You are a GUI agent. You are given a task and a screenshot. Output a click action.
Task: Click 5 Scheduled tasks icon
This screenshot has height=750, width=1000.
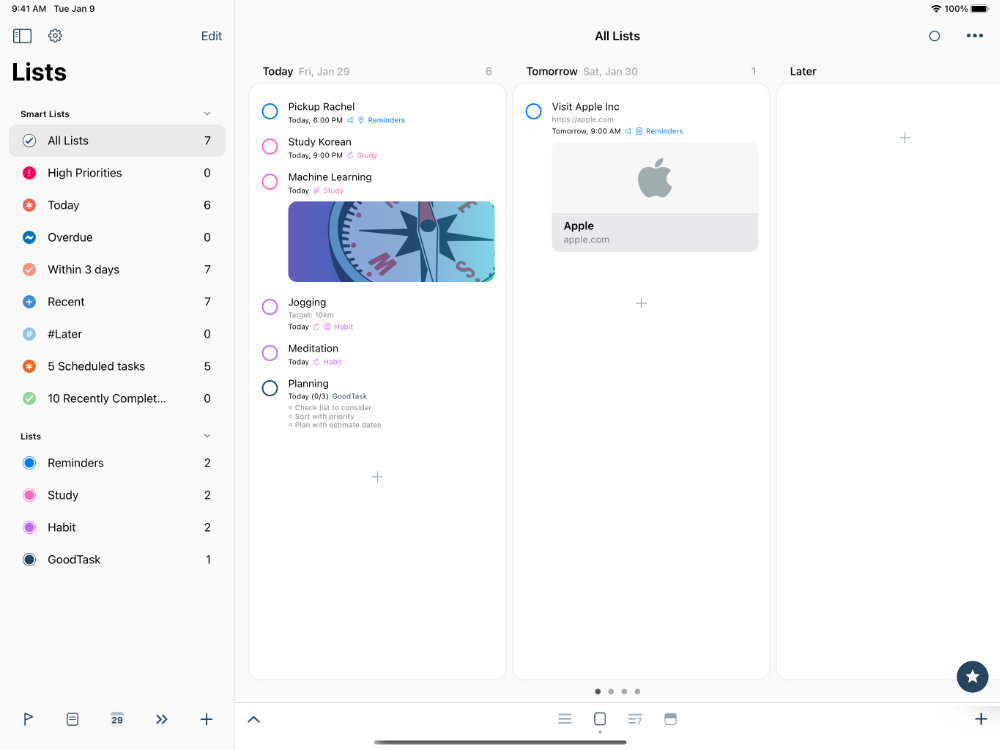(x=29, y=366)
